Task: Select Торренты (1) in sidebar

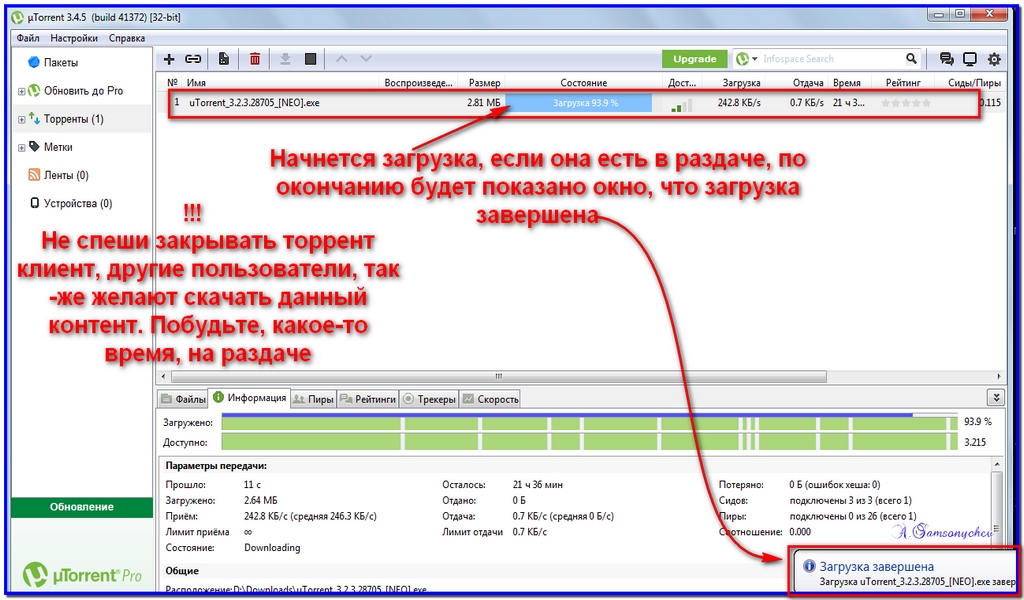Action: [73, 119]
